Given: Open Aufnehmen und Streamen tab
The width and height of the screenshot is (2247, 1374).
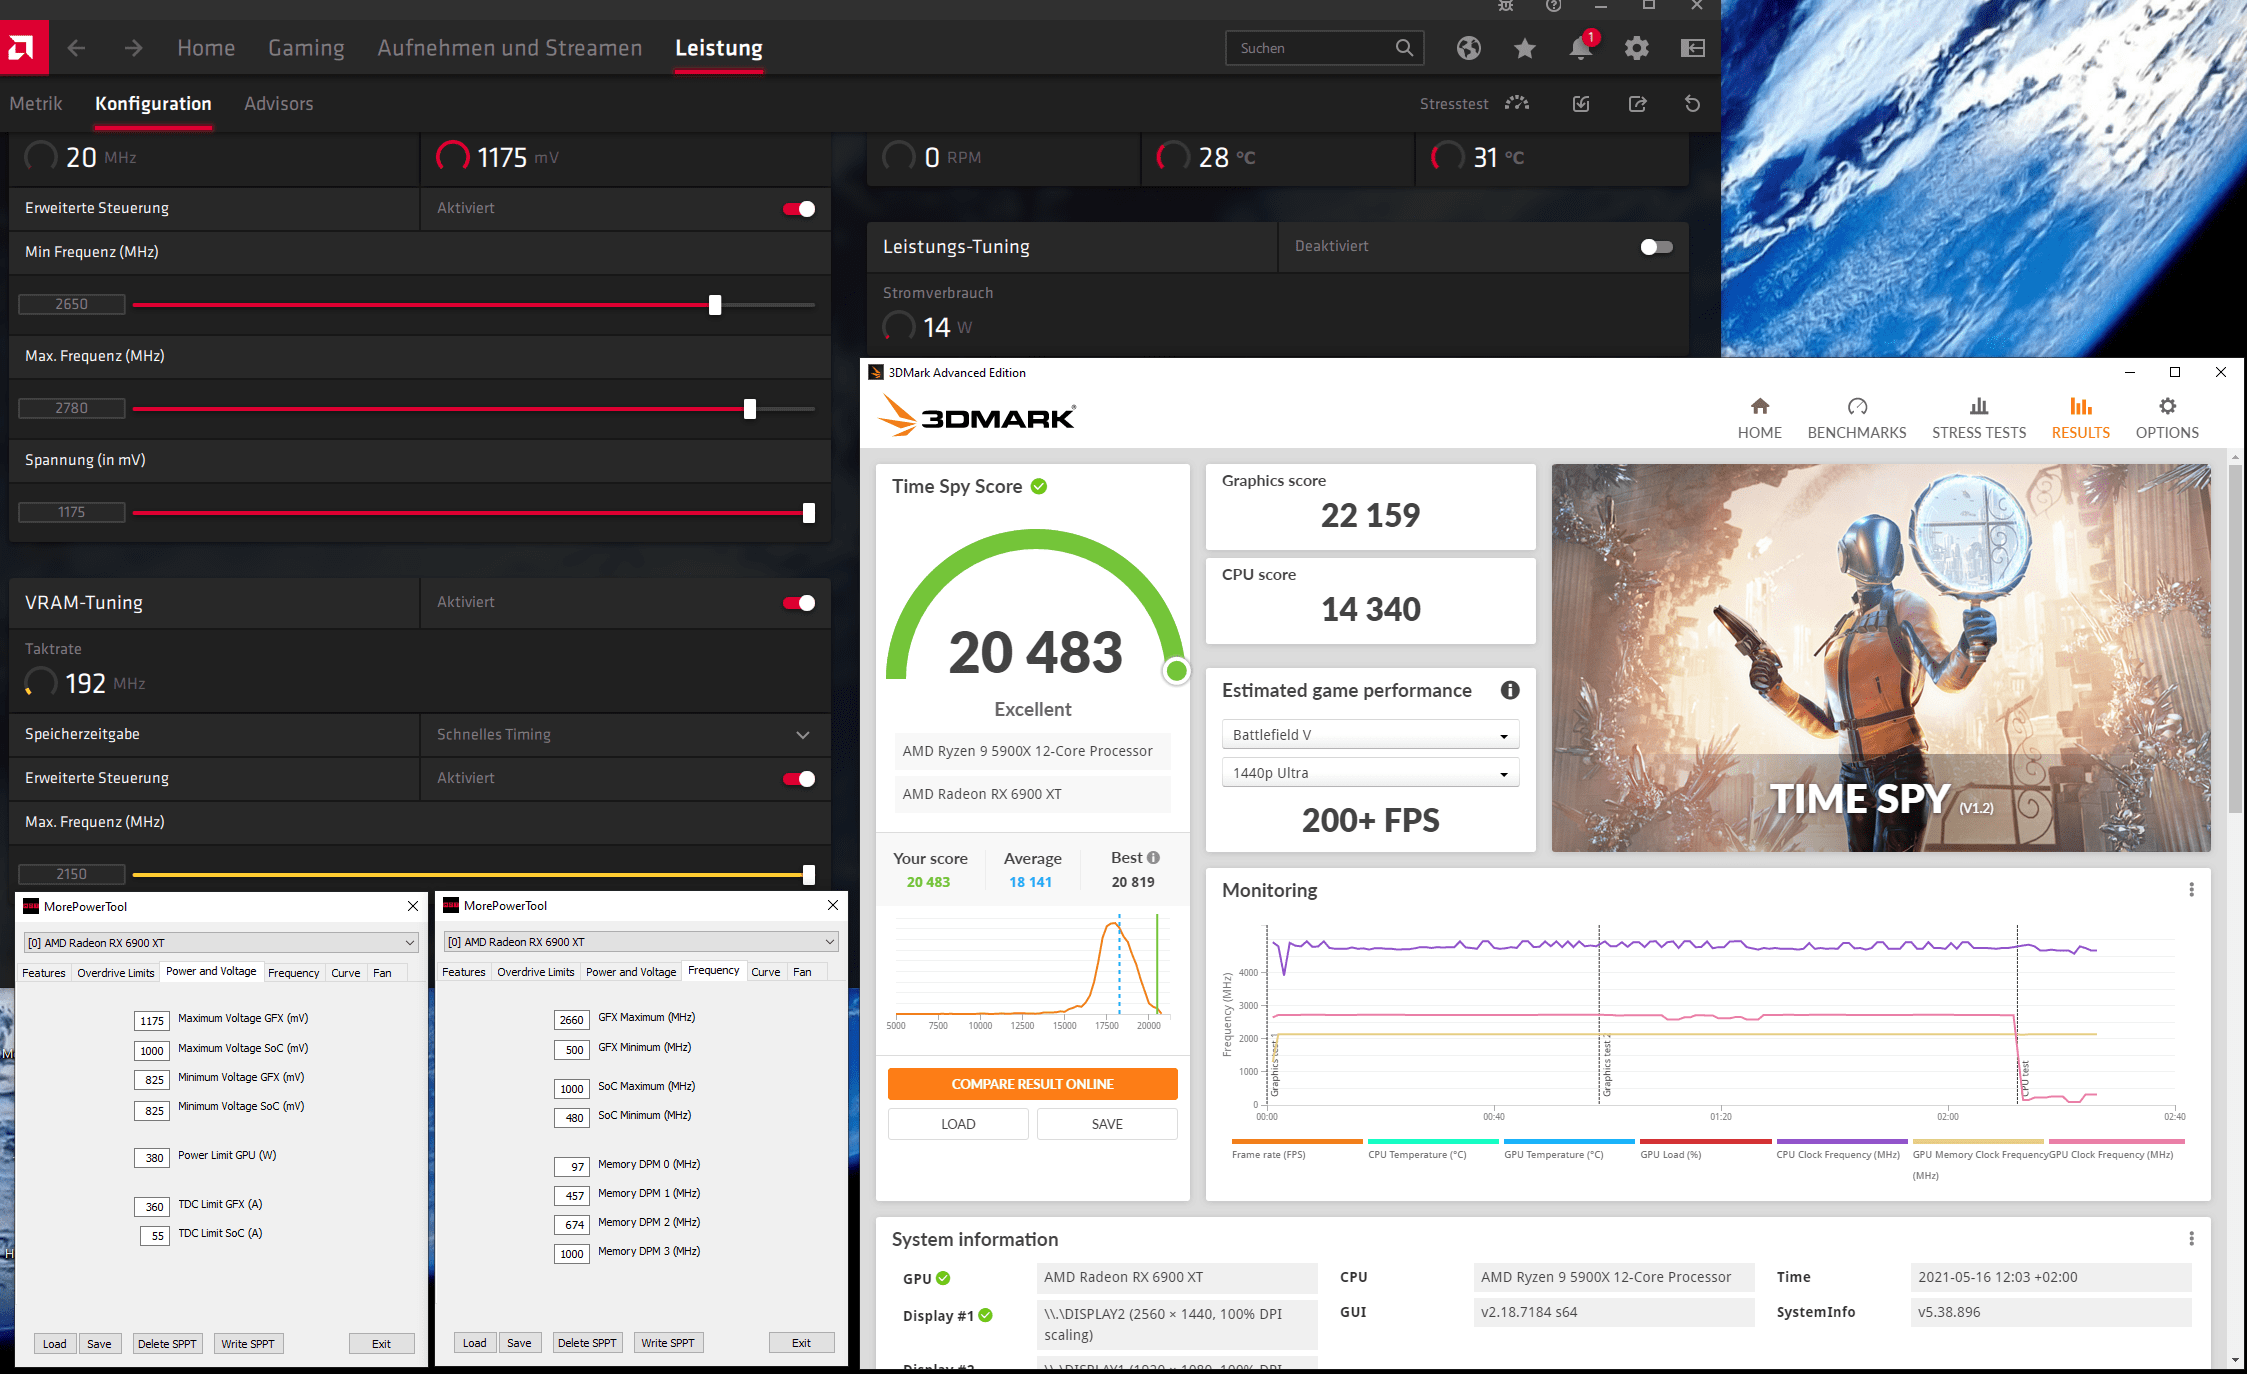Looking at the screenshot, I should tap(510, 48).
